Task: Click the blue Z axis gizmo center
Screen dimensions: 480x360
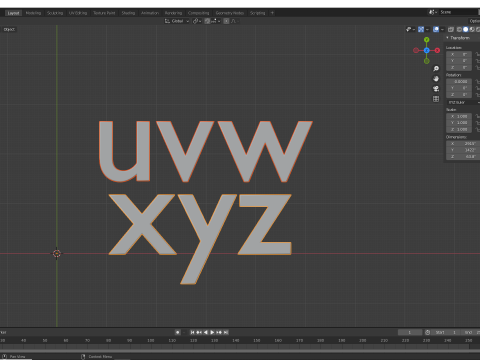Action: coord(427,50)
